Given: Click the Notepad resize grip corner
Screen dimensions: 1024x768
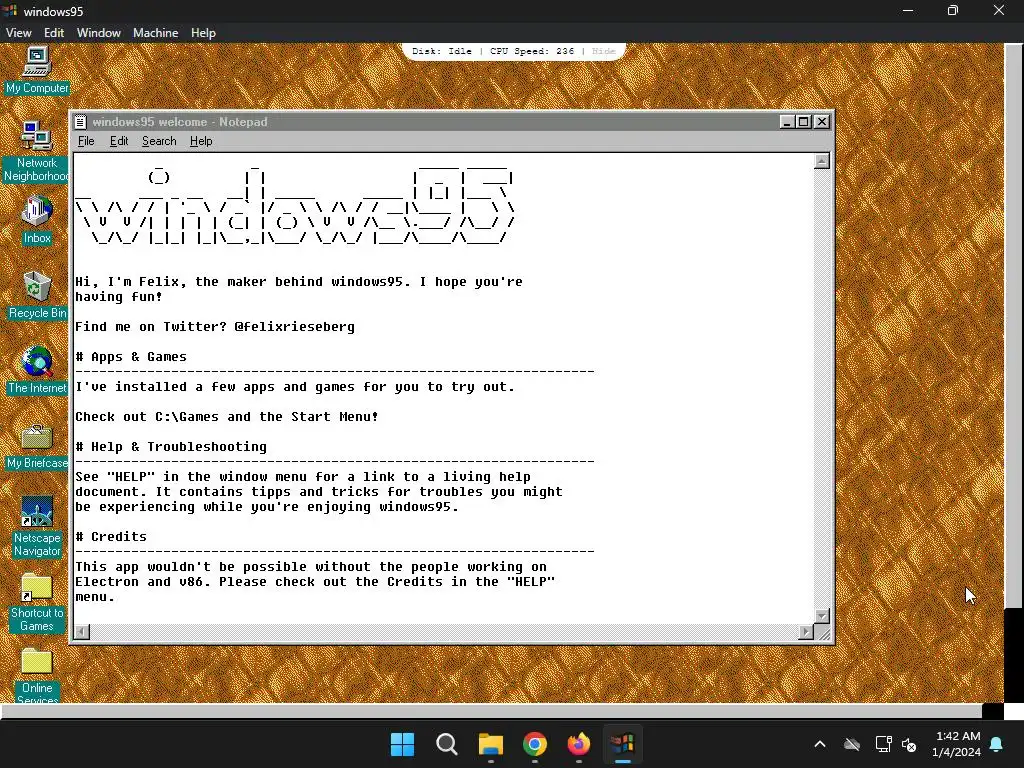Looking at the screenshot, I should pyautogui.click(x=824, y=633).
